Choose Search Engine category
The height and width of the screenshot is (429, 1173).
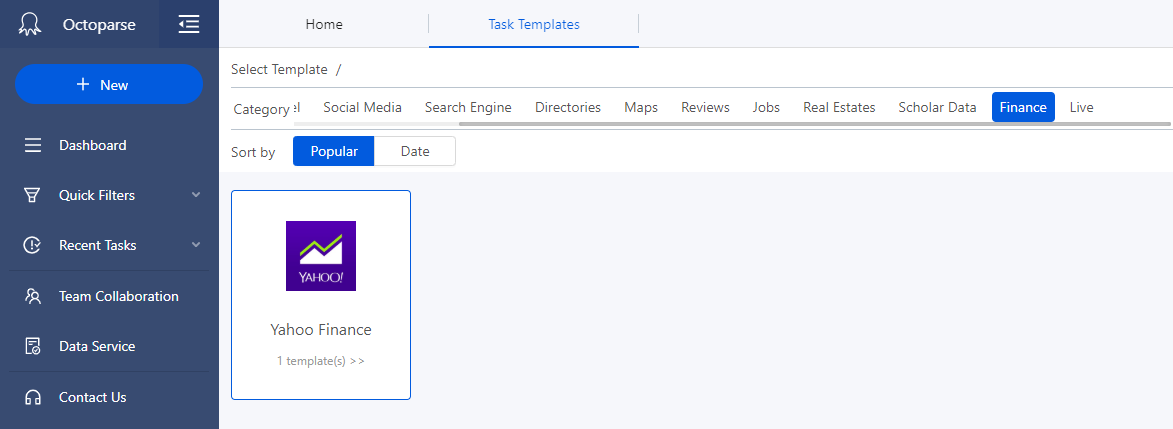[468, 107]
